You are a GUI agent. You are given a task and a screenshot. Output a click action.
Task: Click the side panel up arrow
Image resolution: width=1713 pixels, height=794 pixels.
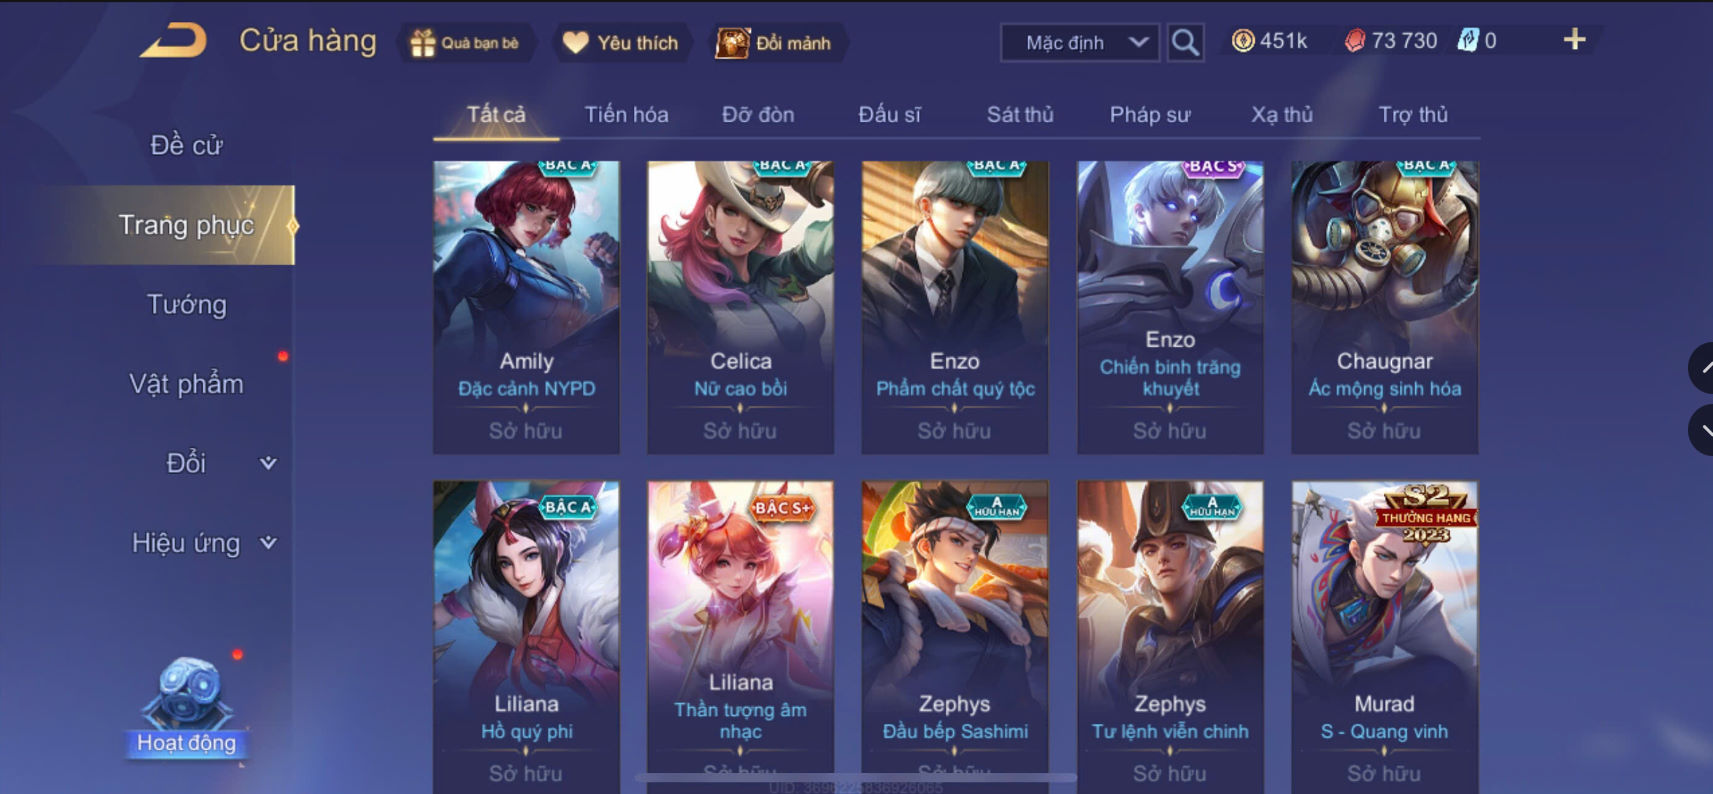[1701, 367]
